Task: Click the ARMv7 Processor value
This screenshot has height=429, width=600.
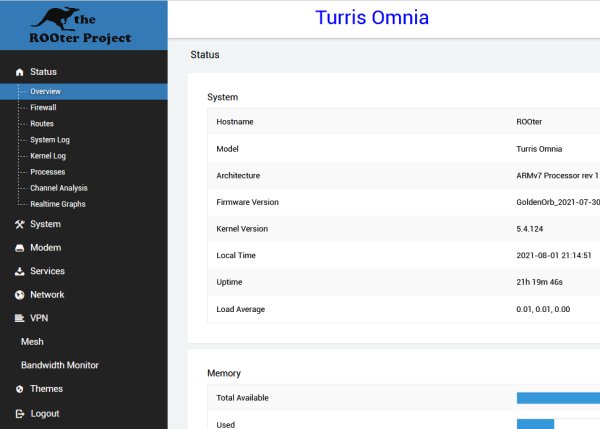Action: 558,176
